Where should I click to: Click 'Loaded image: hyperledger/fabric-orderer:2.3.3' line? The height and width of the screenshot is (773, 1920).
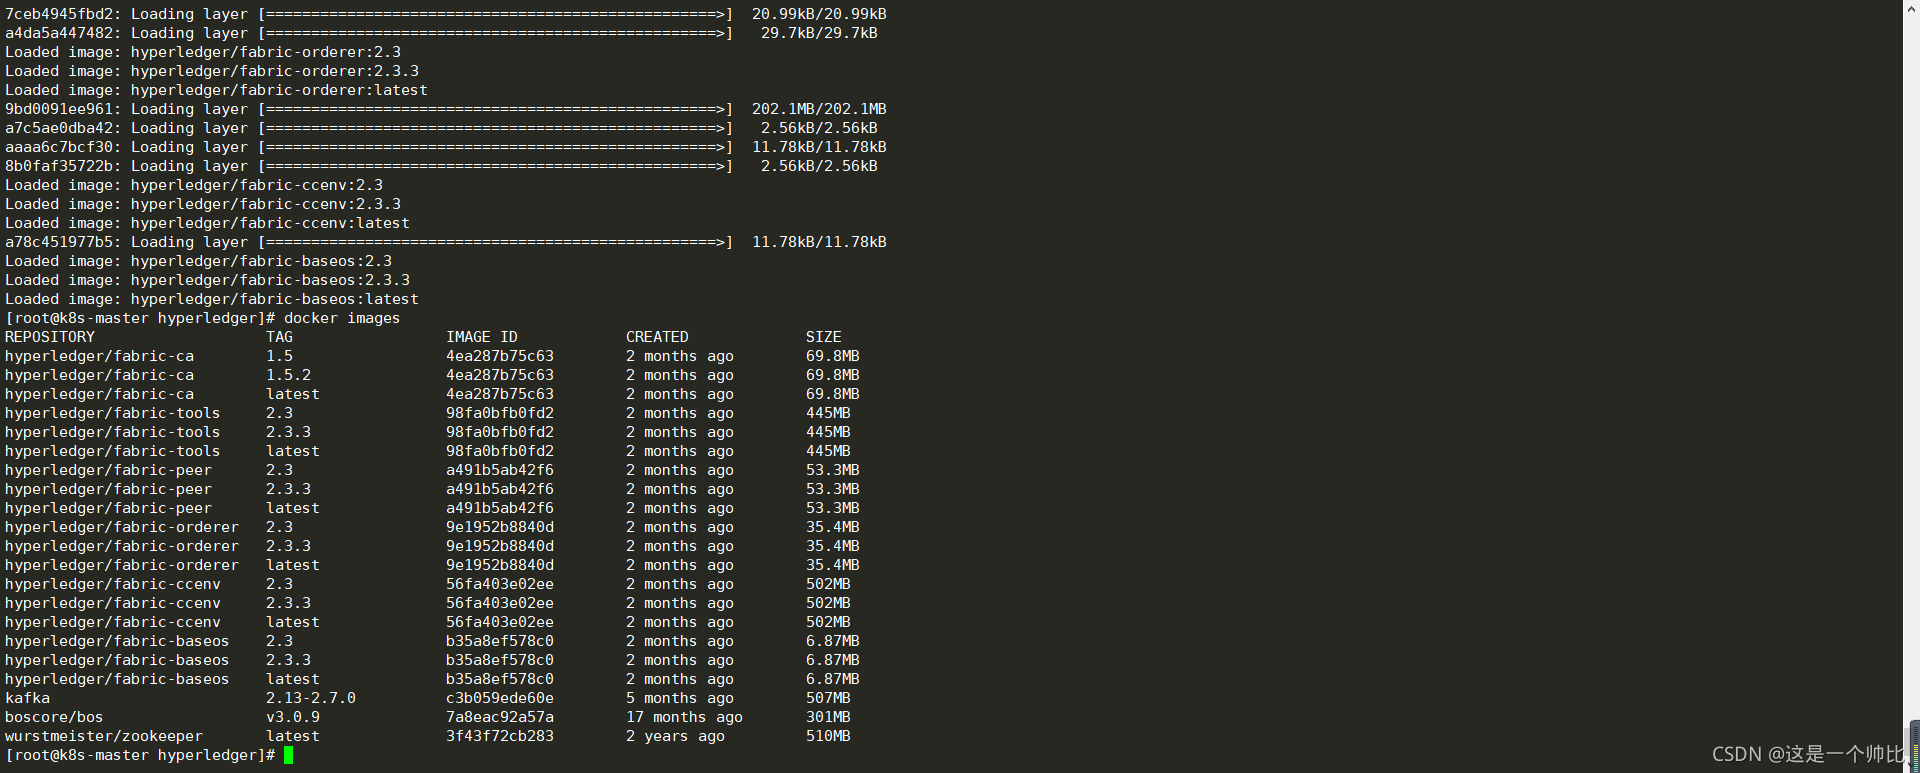click(212, 71)
